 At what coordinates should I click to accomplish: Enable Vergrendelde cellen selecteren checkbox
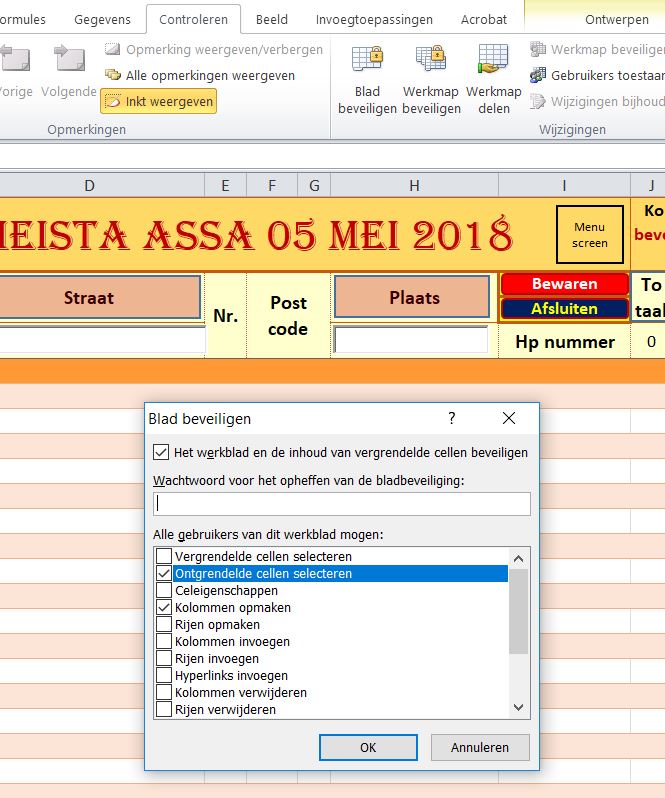tap(164, 556)
